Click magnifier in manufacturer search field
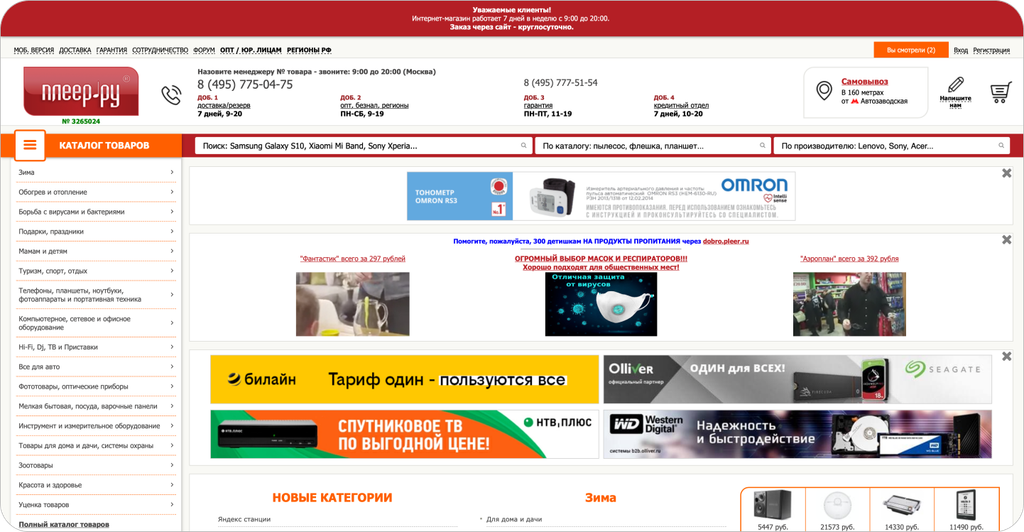 [x=1001, y=146]
